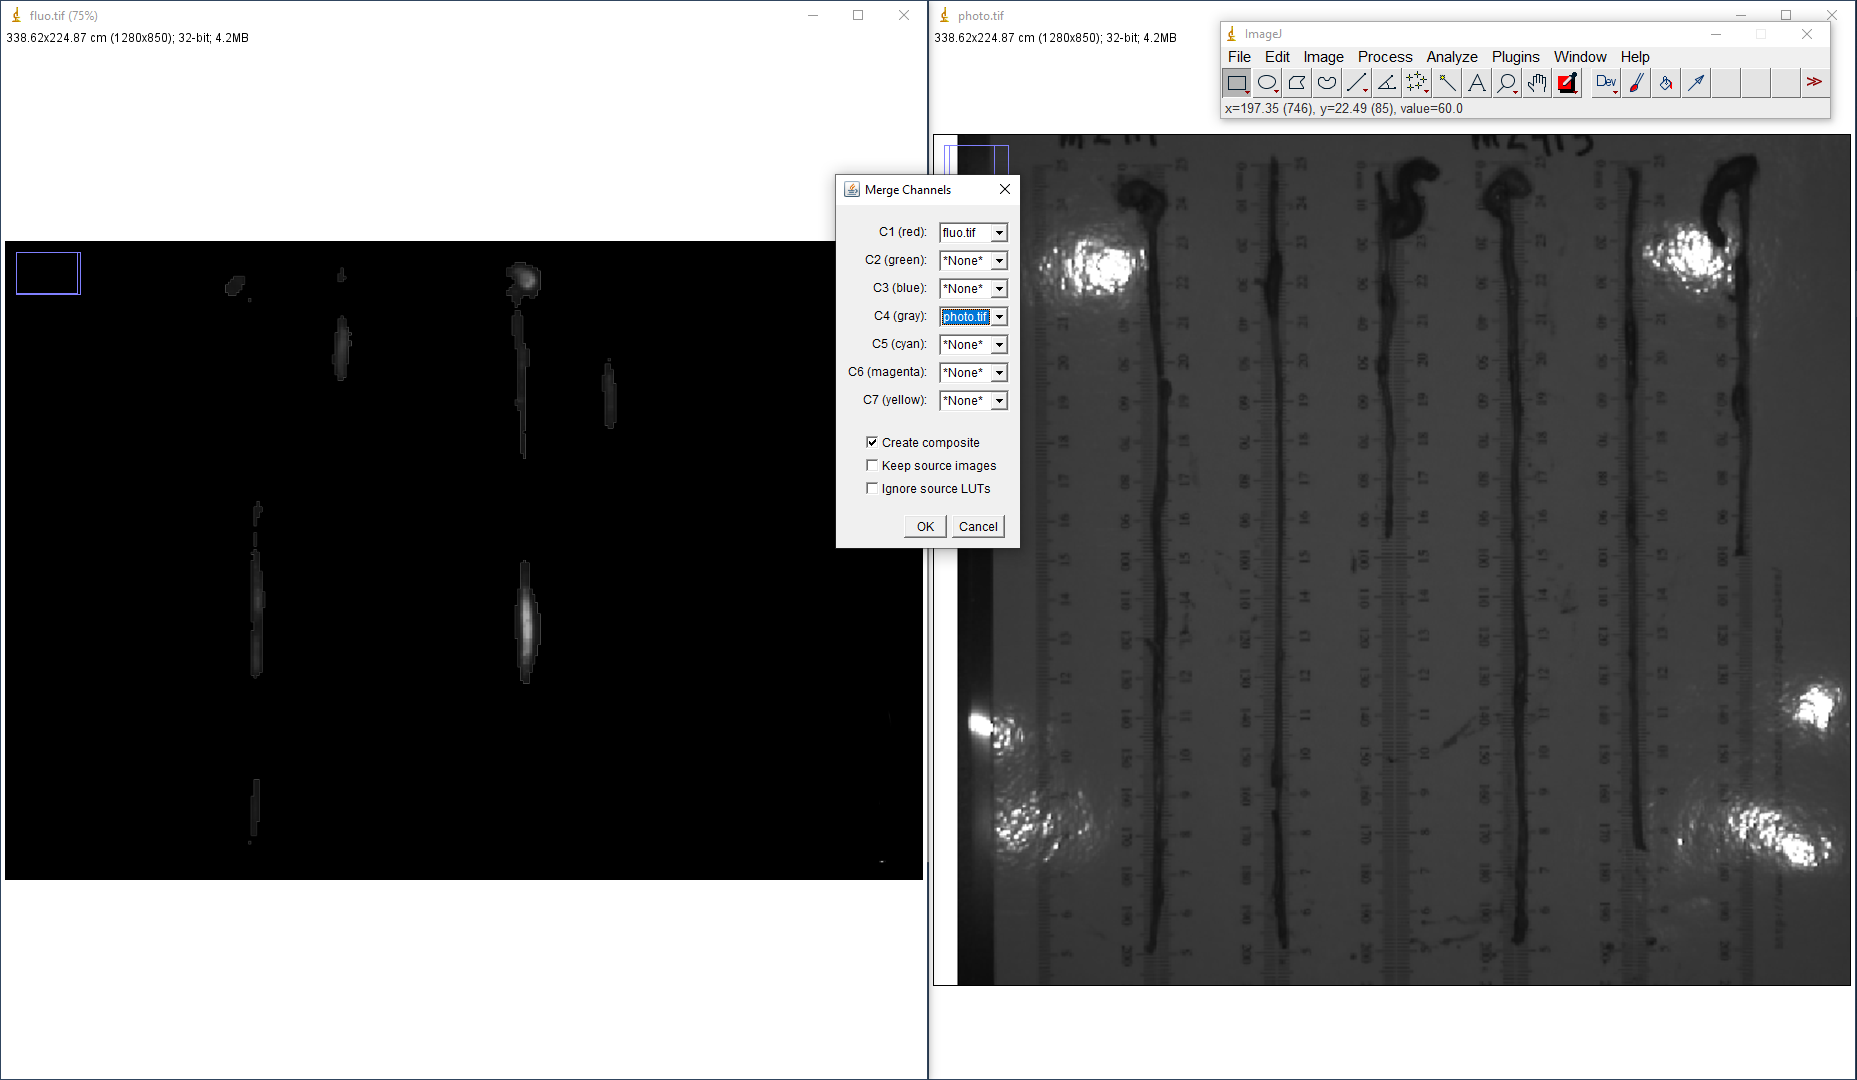Click the 'C1 (red):' label
The width and height of the screenshot is (1857, 1080).
point(903,232)
